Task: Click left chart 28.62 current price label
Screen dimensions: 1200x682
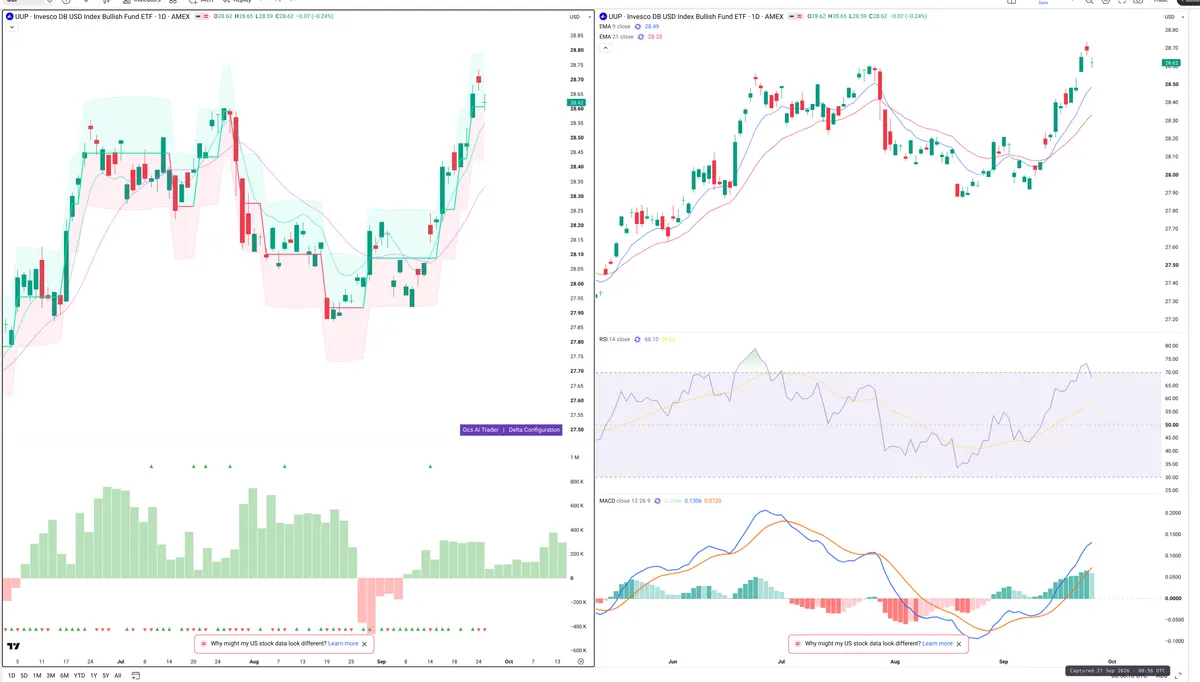Action: (x=576, y=102)
